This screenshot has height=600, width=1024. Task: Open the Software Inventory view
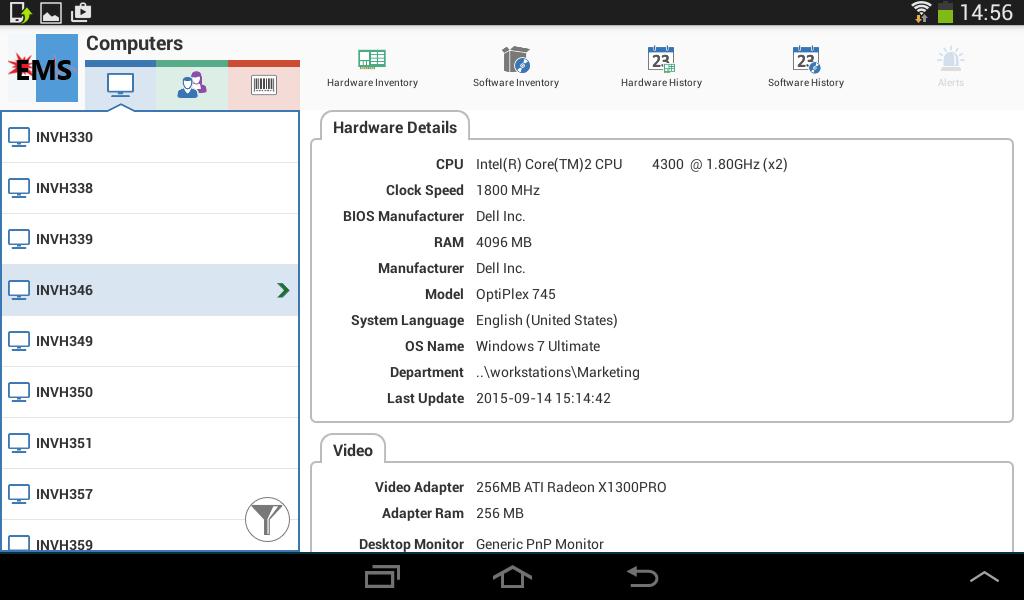[x=516, y=67]
